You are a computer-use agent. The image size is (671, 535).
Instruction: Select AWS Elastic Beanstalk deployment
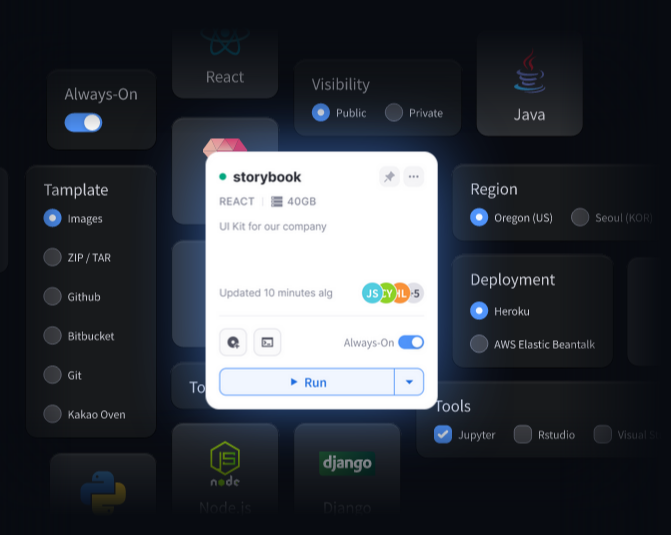tap(479, 344)
